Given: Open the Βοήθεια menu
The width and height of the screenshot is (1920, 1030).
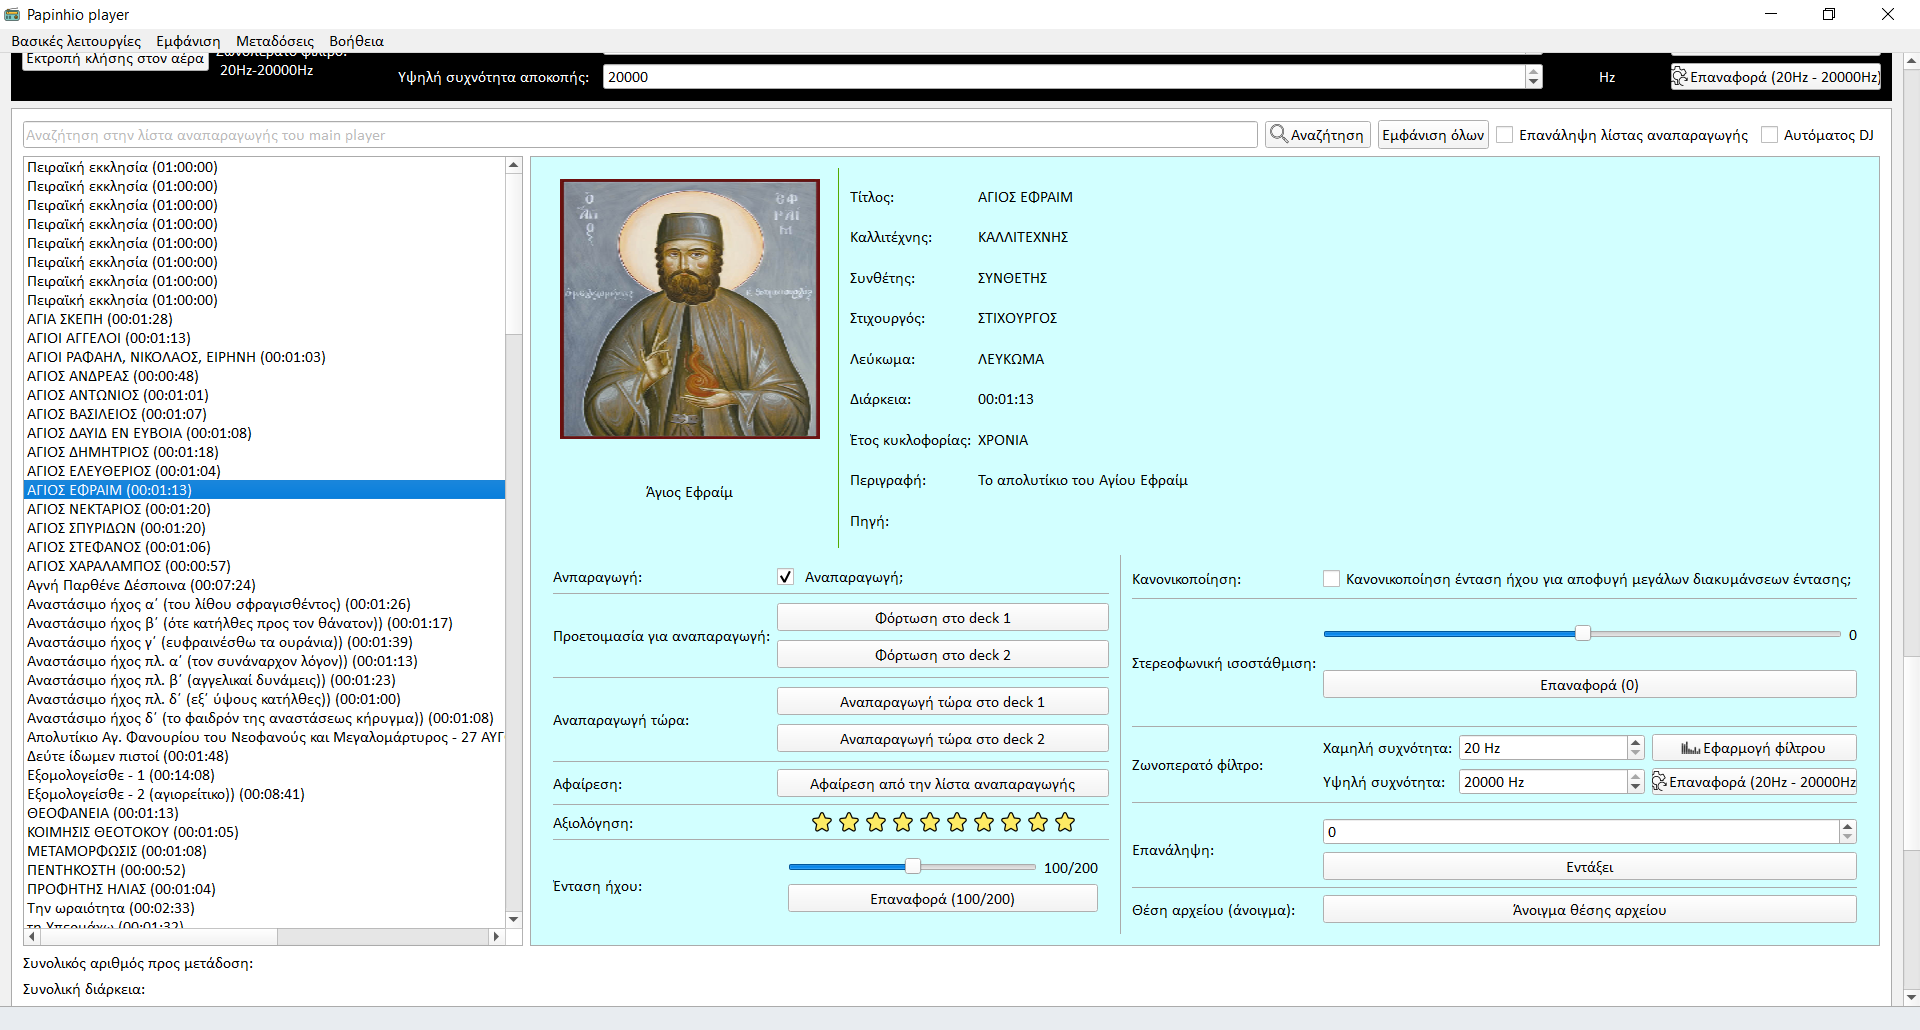Looking at the screenshot, I should click(x=356, y=41).
